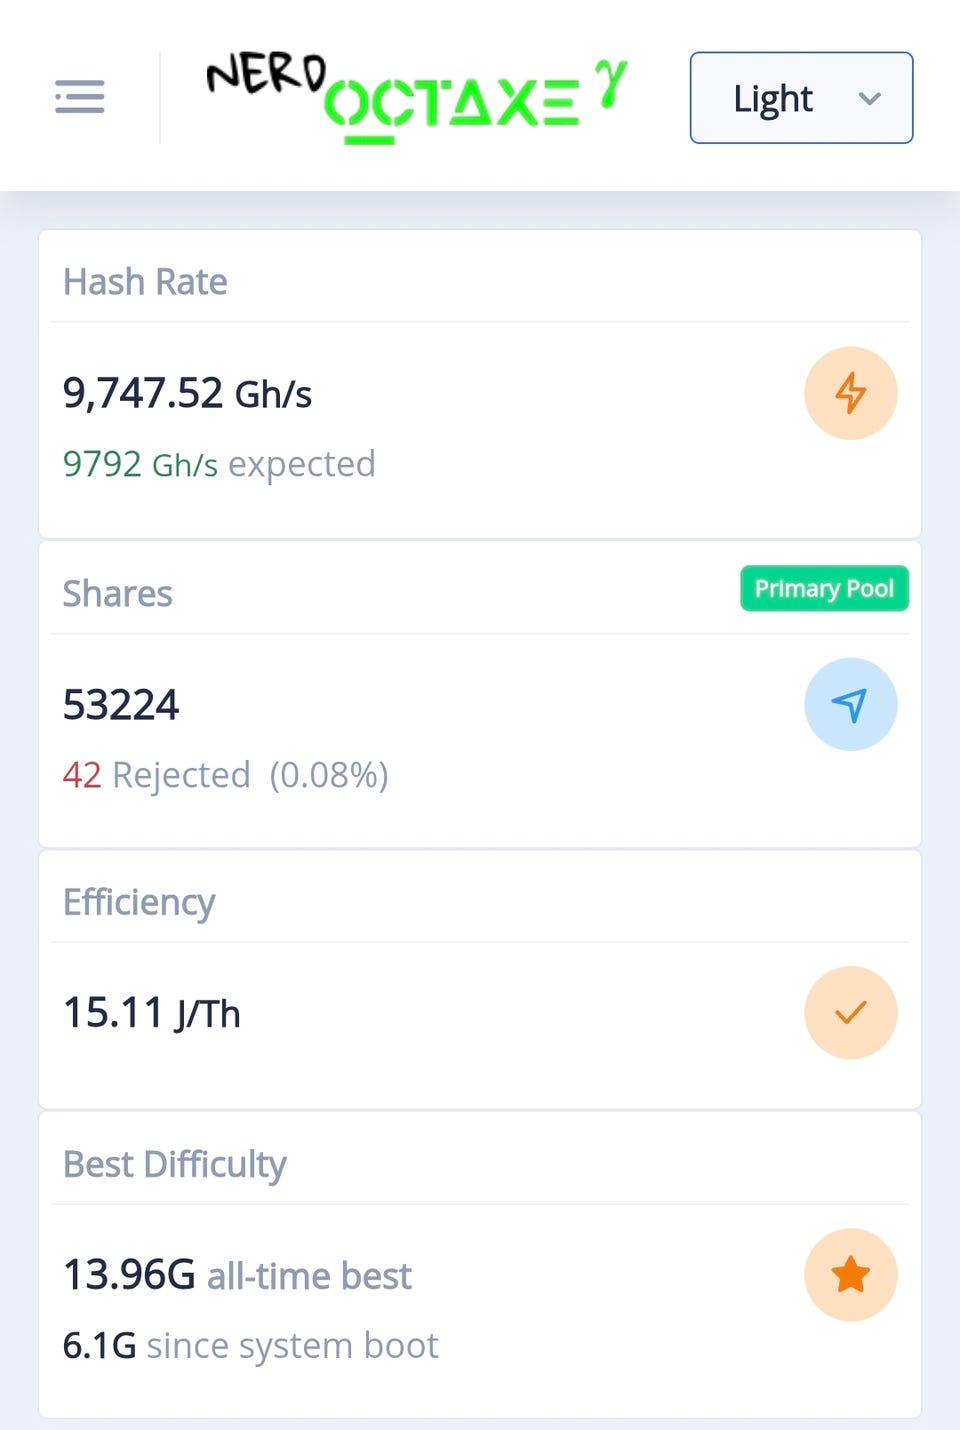The width and height of the screenshot is (960, 1430).
Task: Open the Light theme dropdown
Action: point(801,98)
